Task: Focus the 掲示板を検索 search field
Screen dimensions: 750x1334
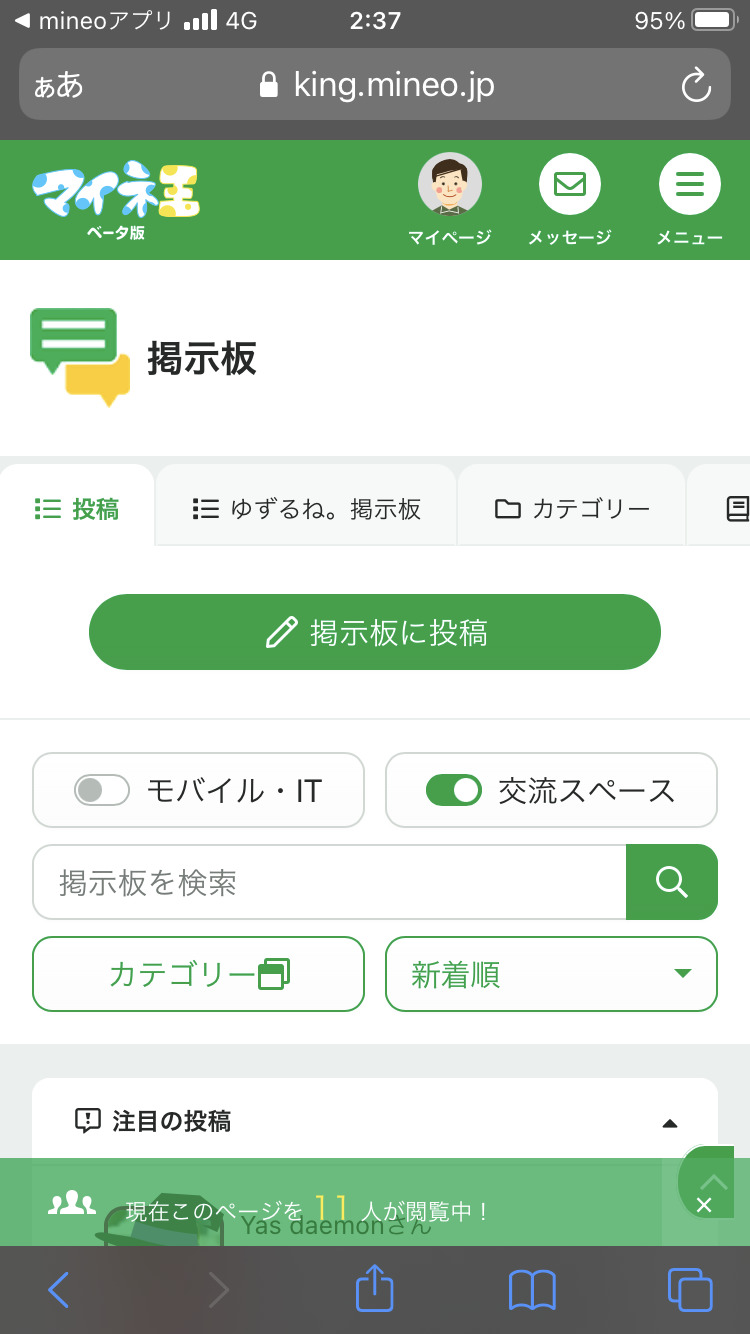Action: (x=329, y=882)
